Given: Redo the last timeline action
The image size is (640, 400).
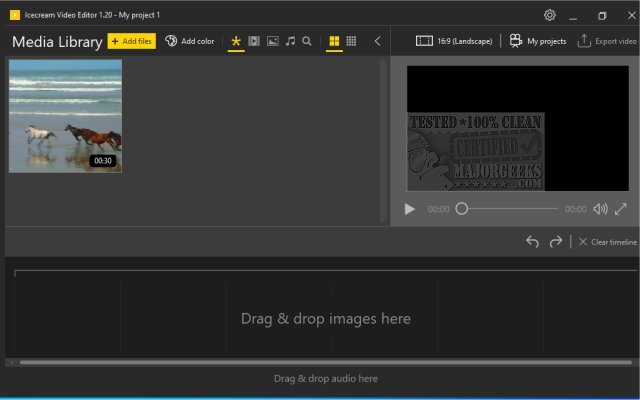Looking at the screenshot, I should (556, 242).
